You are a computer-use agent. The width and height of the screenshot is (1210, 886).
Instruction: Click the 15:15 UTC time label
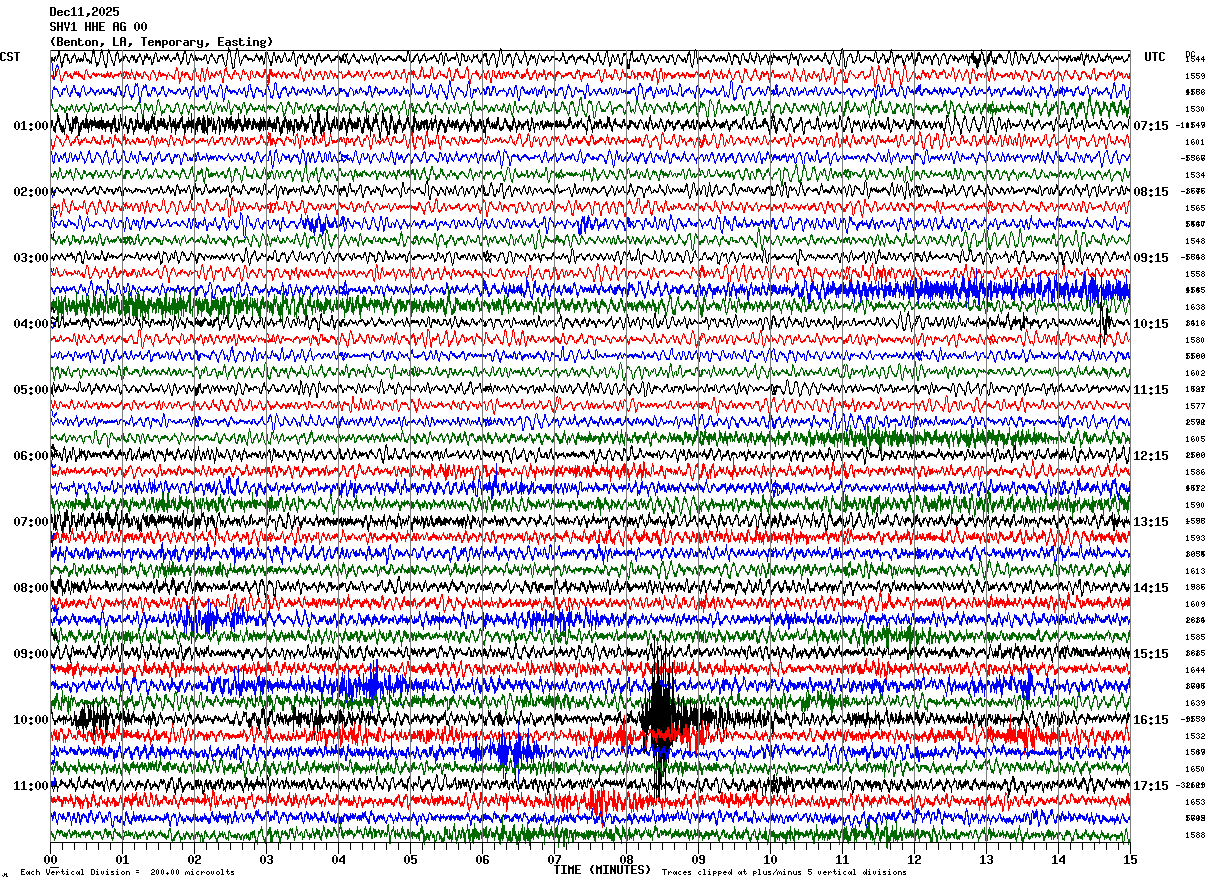pyautogui.click(x=1151, y=654)
